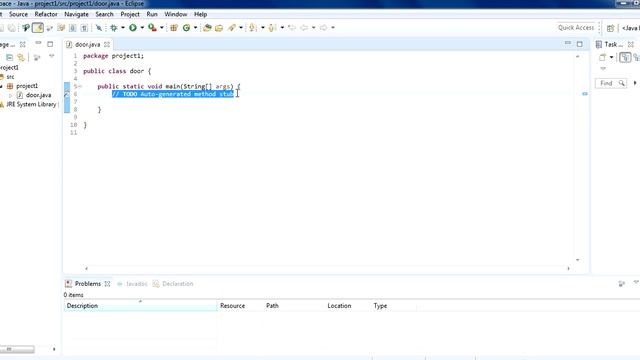Click the Debug bug icon in toolbar
Viewport: 640px width, 360px height.
tap(114, 28)
